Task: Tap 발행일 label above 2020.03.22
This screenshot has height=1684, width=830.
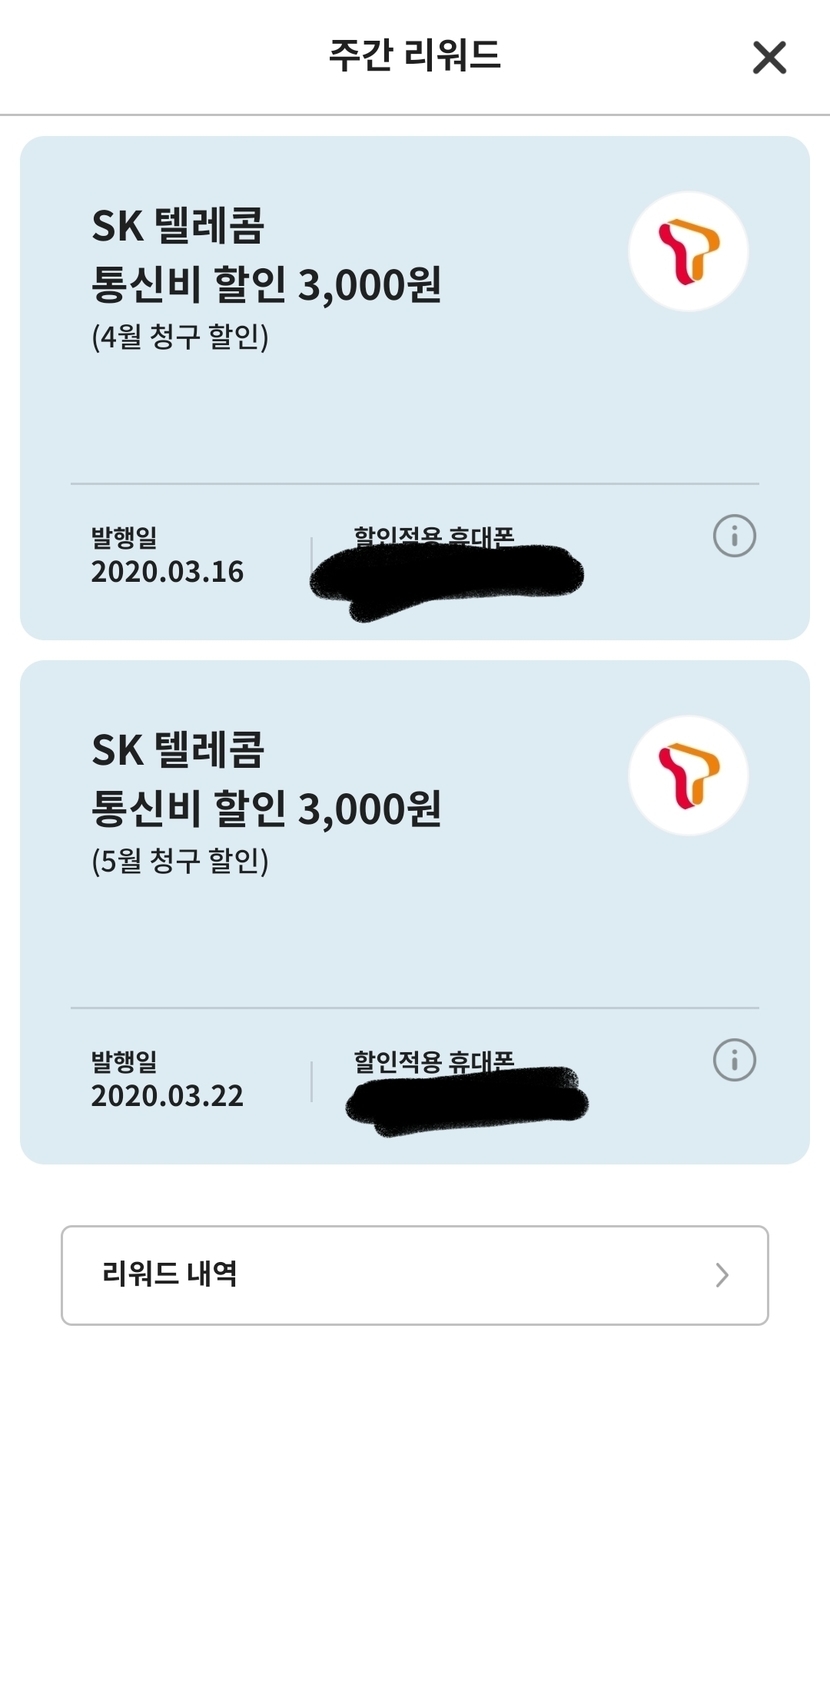Action: pyautogui.click(x=124, y=1062)
